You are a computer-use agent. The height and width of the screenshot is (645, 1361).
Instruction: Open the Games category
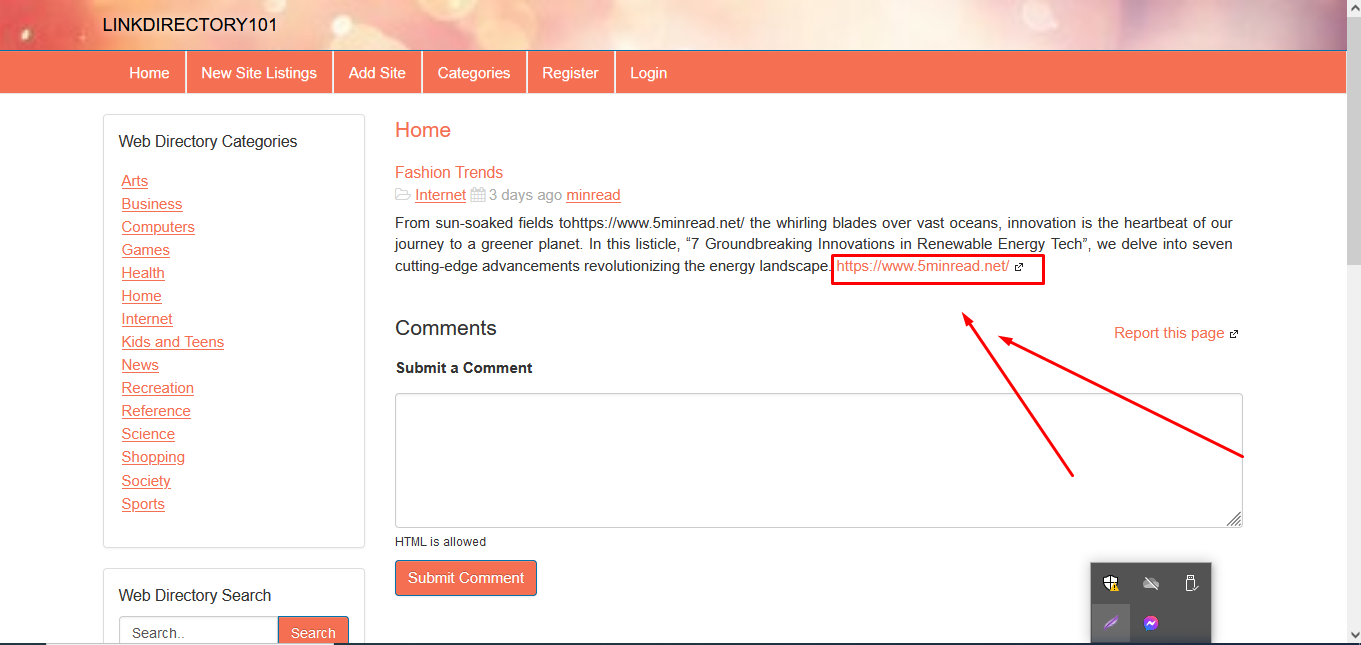[x=145, y=250]
